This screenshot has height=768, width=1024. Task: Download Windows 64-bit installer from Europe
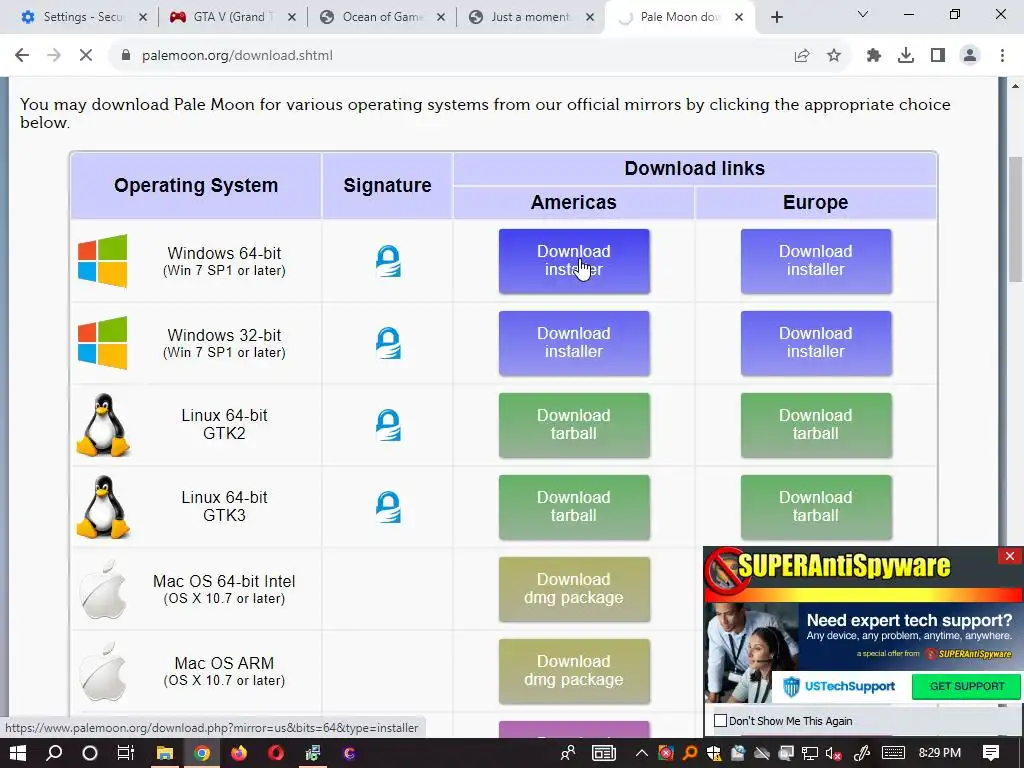click(816, 261)
